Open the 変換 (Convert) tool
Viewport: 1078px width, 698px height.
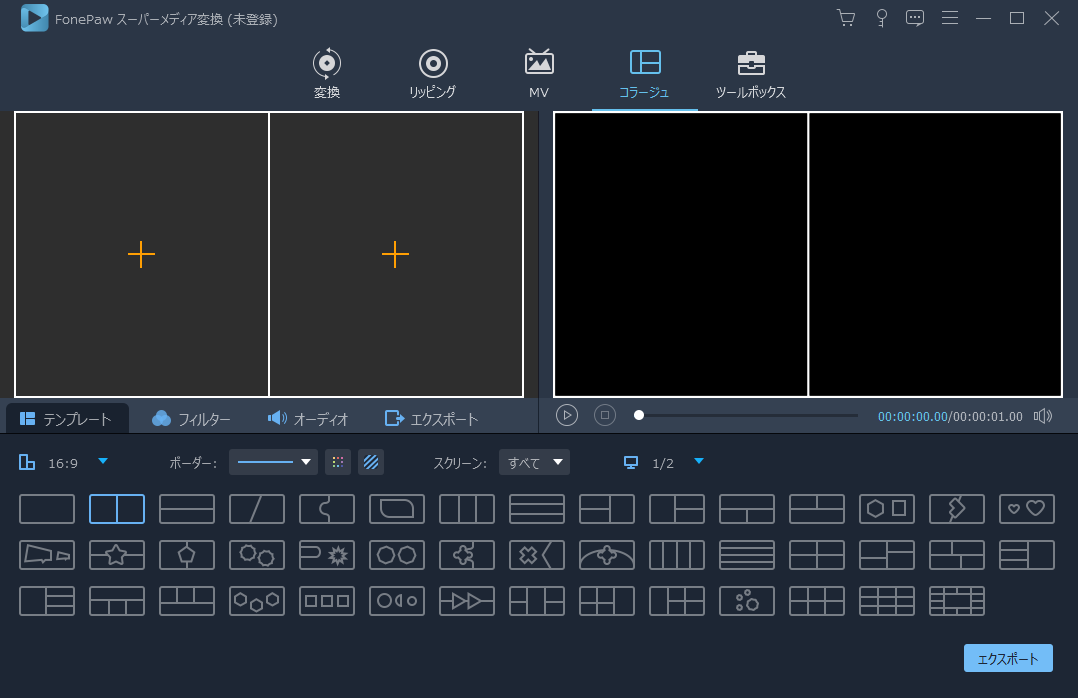pos(326,73)
